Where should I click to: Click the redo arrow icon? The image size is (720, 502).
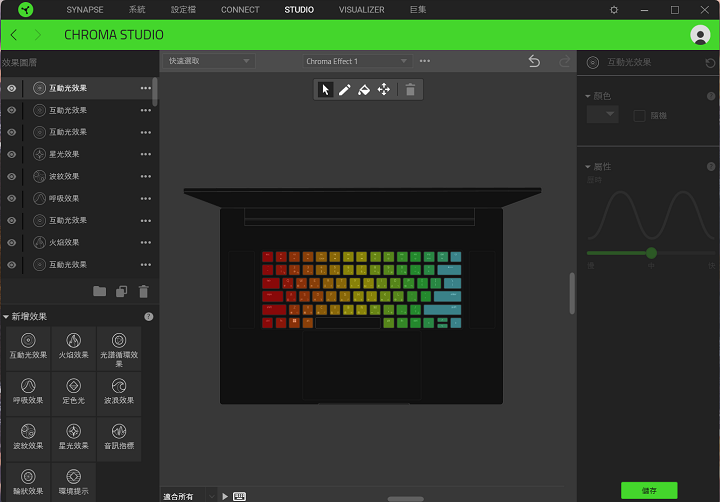tap(564, 61)
